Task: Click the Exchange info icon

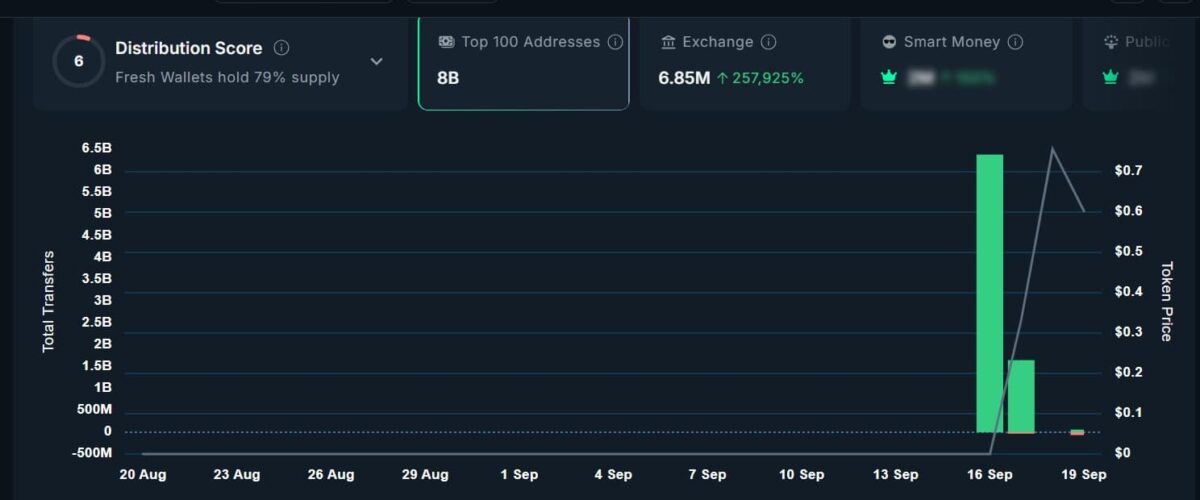Action: [768, 42]
